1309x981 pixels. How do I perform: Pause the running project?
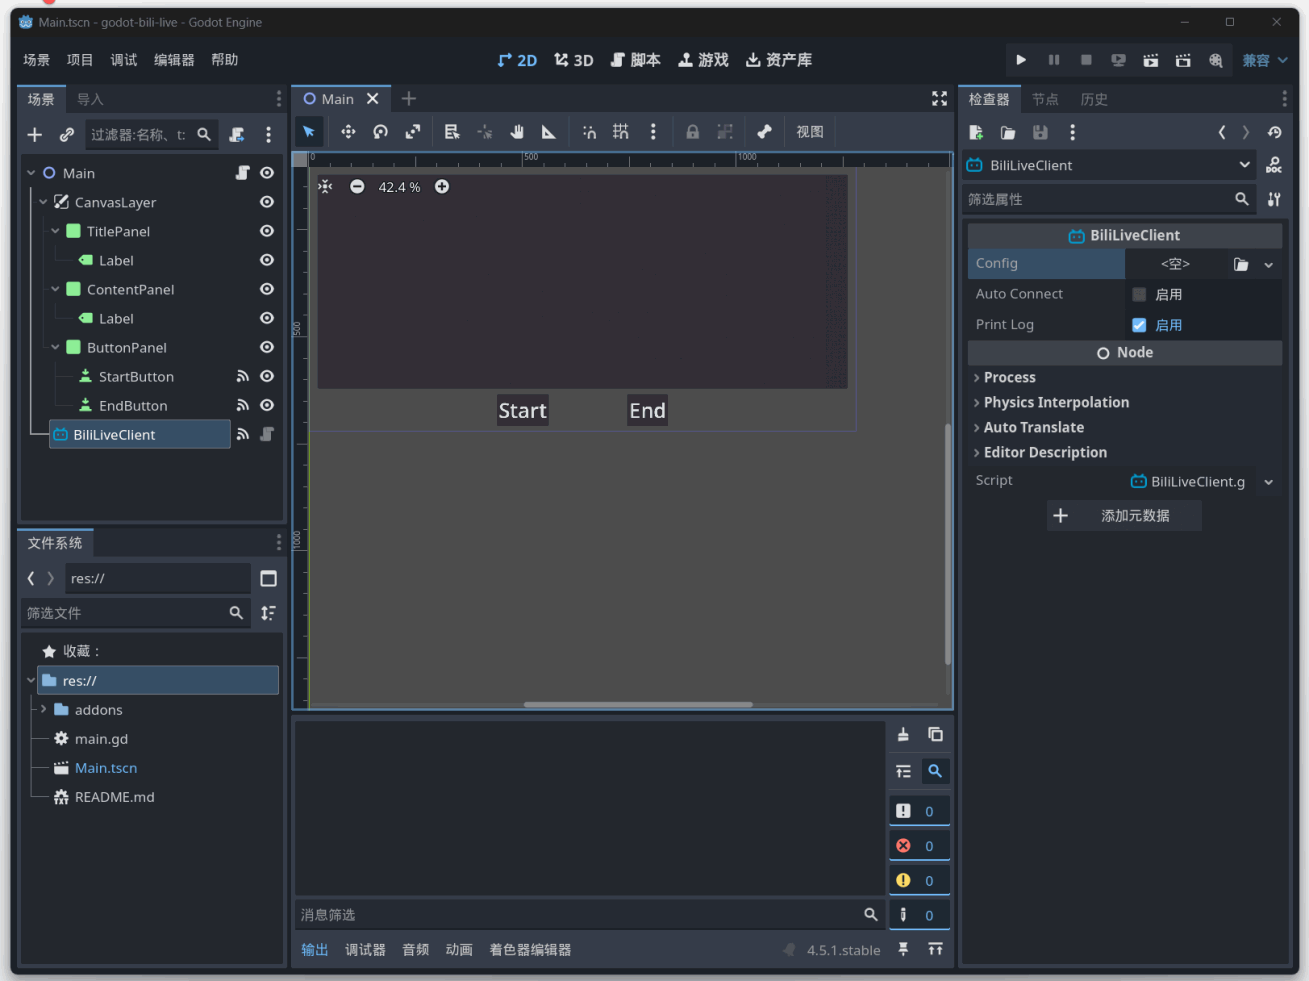1054,60
